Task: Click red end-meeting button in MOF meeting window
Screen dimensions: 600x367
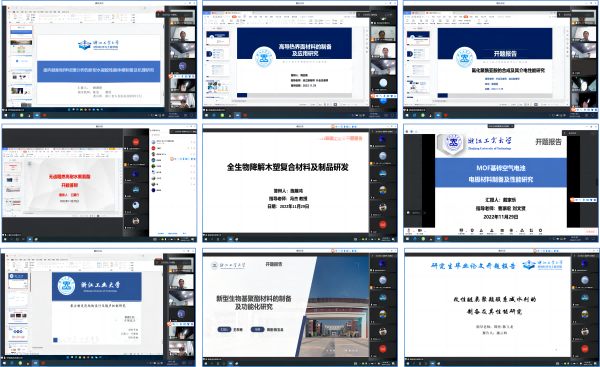Action: (x=591, y=232)
